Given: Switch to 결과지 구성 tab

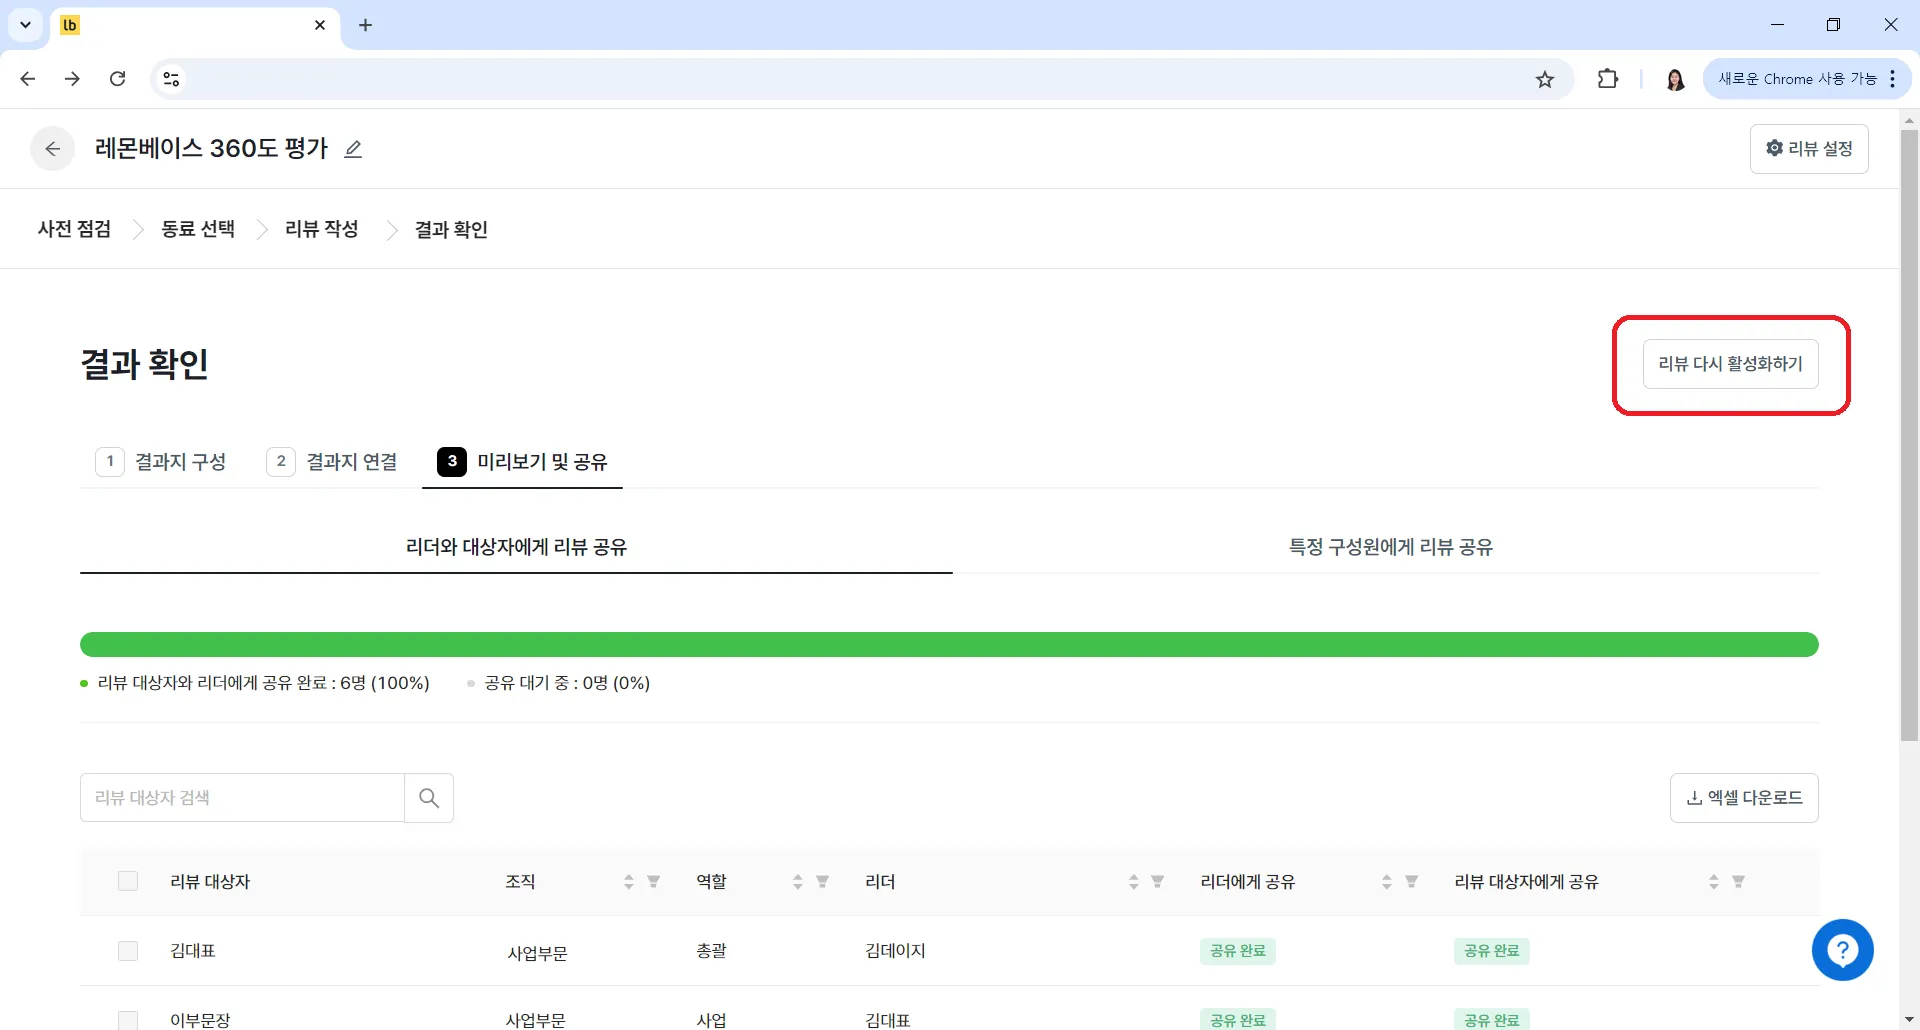Looking at the screenshot, I should click(x=161, y=462).
